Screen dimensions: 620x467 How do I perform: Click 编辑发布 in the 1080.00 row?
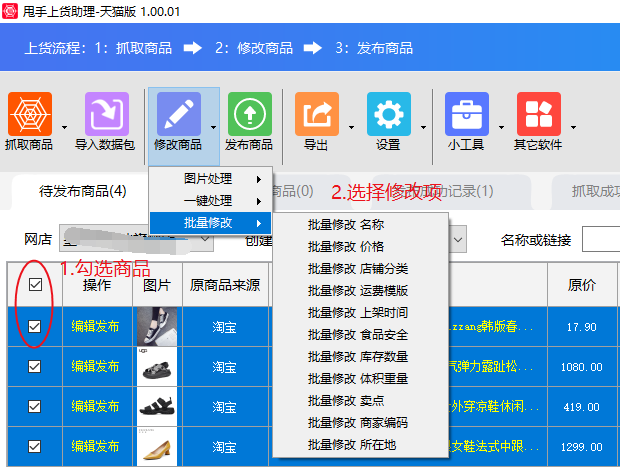coord(95,367)
